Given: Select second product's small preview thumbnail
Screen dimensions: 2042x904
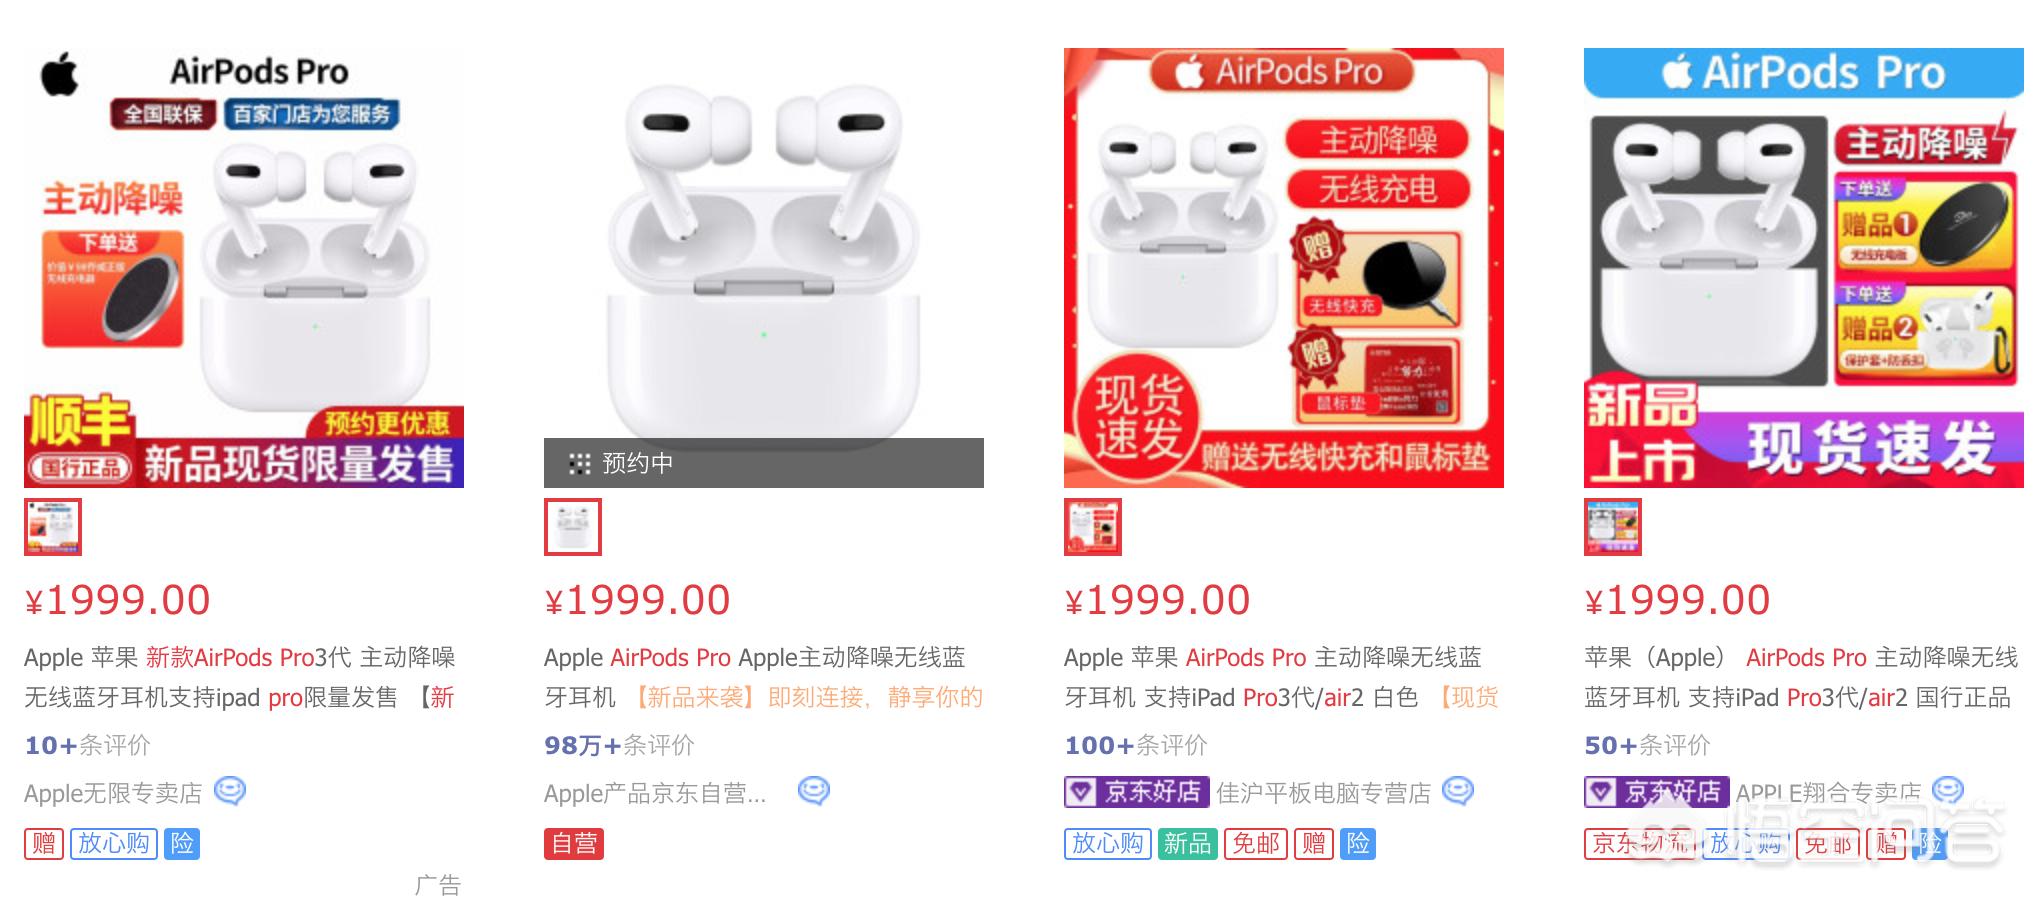Looking at the screenshot, I should coord(573,527).
